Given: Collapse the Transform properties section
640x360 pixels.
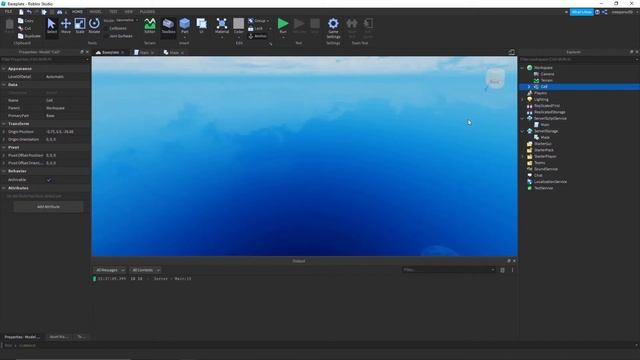Looking at the screenshot, I should (4, 123).
